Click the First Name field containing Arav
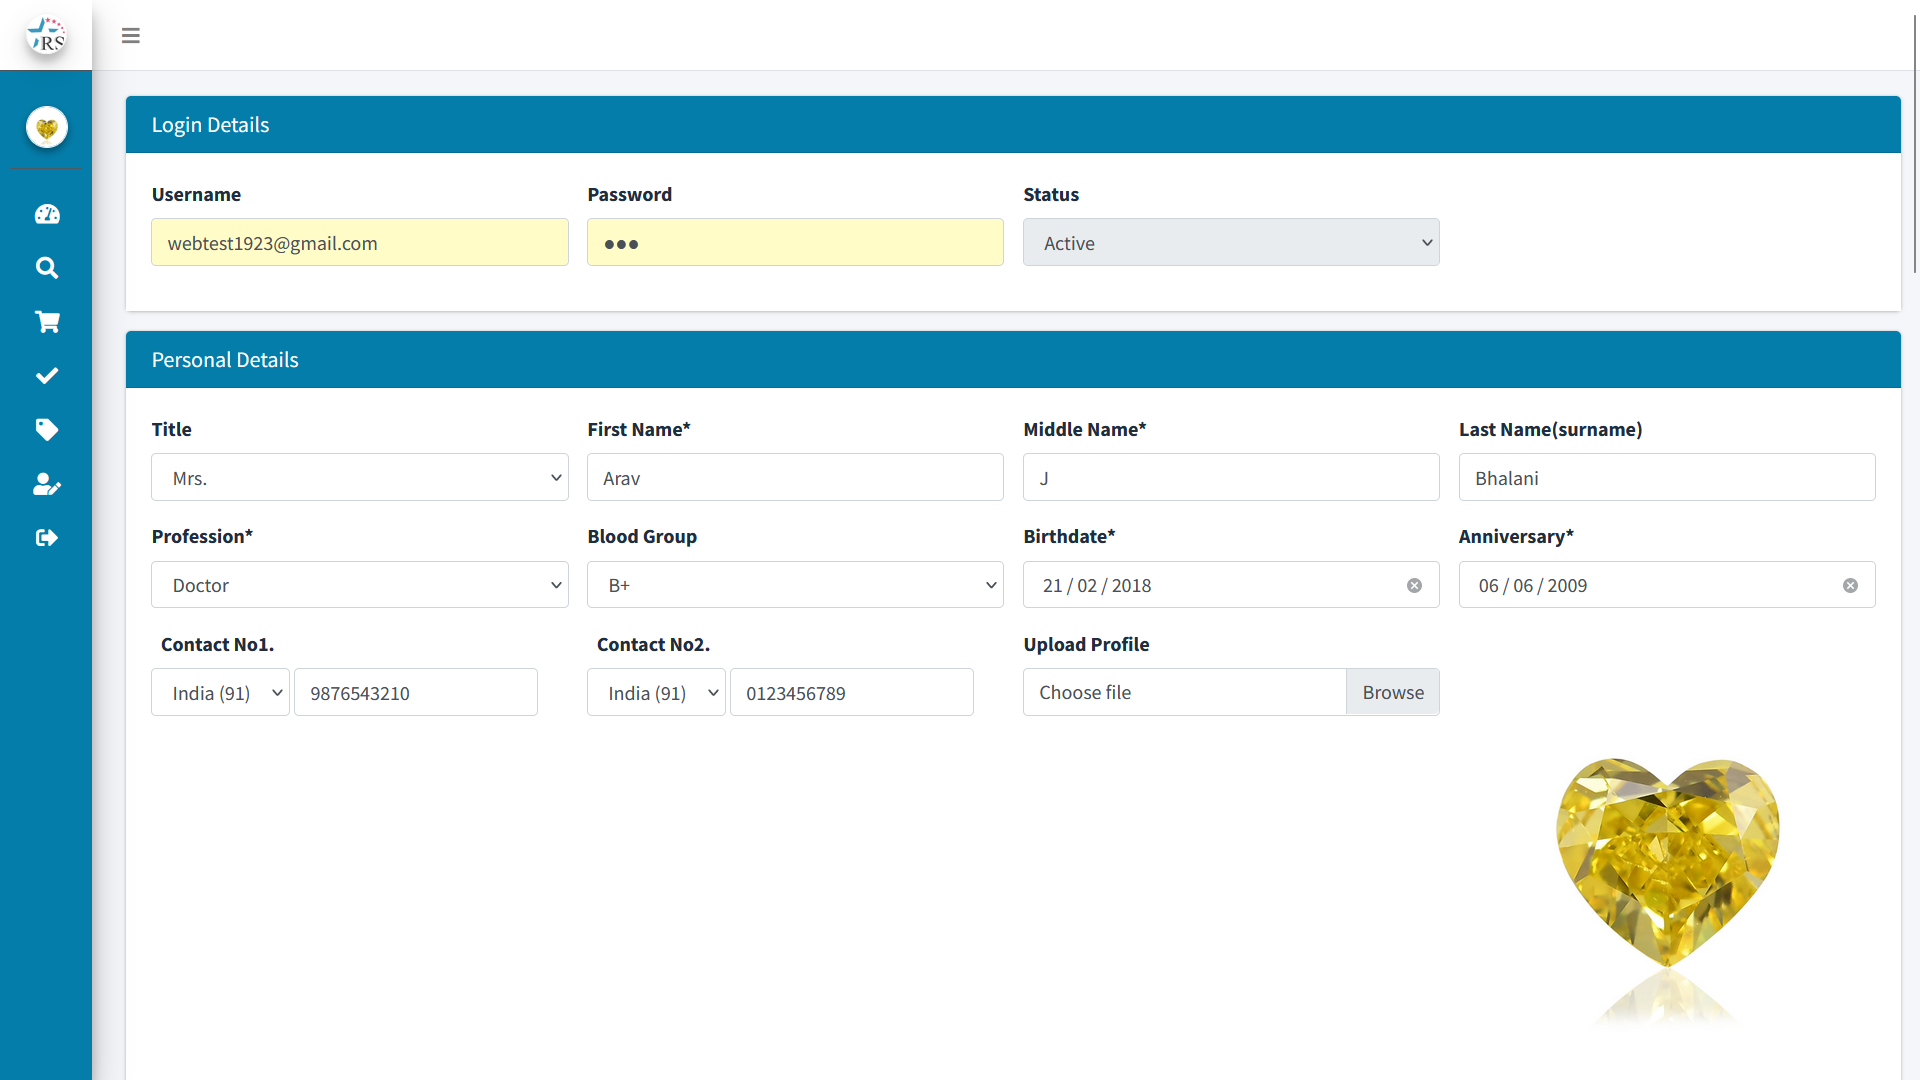The height and width of the screenshot is (1080, 1920). 795,478
